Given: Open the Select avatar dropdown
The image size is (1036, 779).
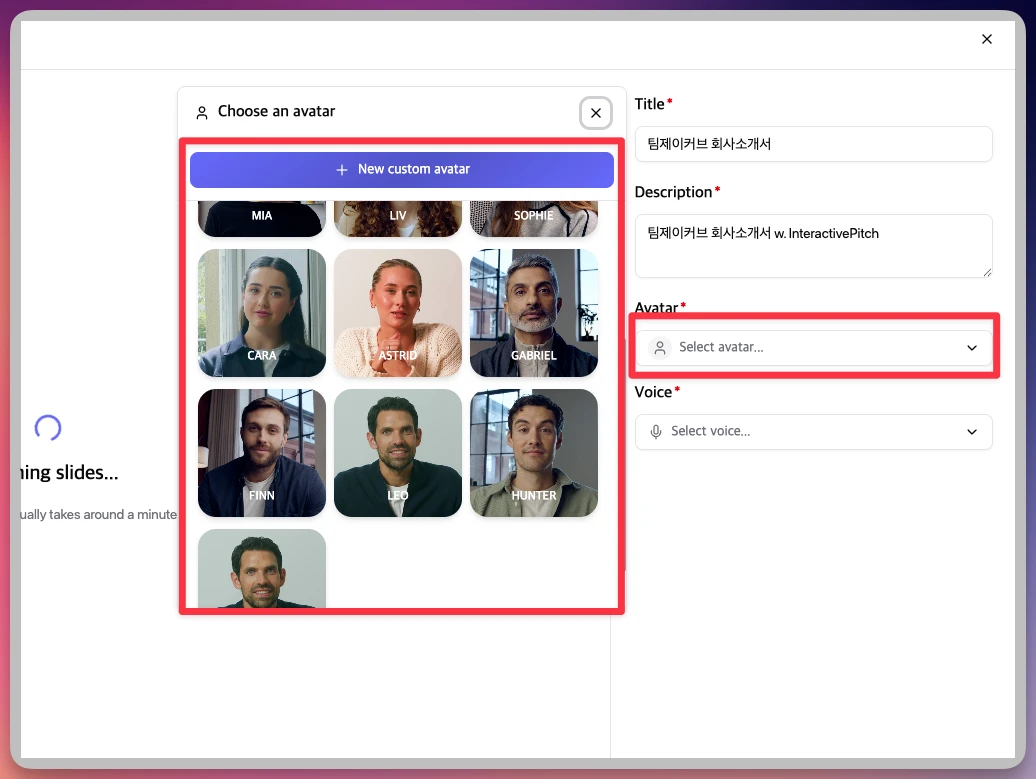Looking at the screenshot, I should tap(813, 348).
